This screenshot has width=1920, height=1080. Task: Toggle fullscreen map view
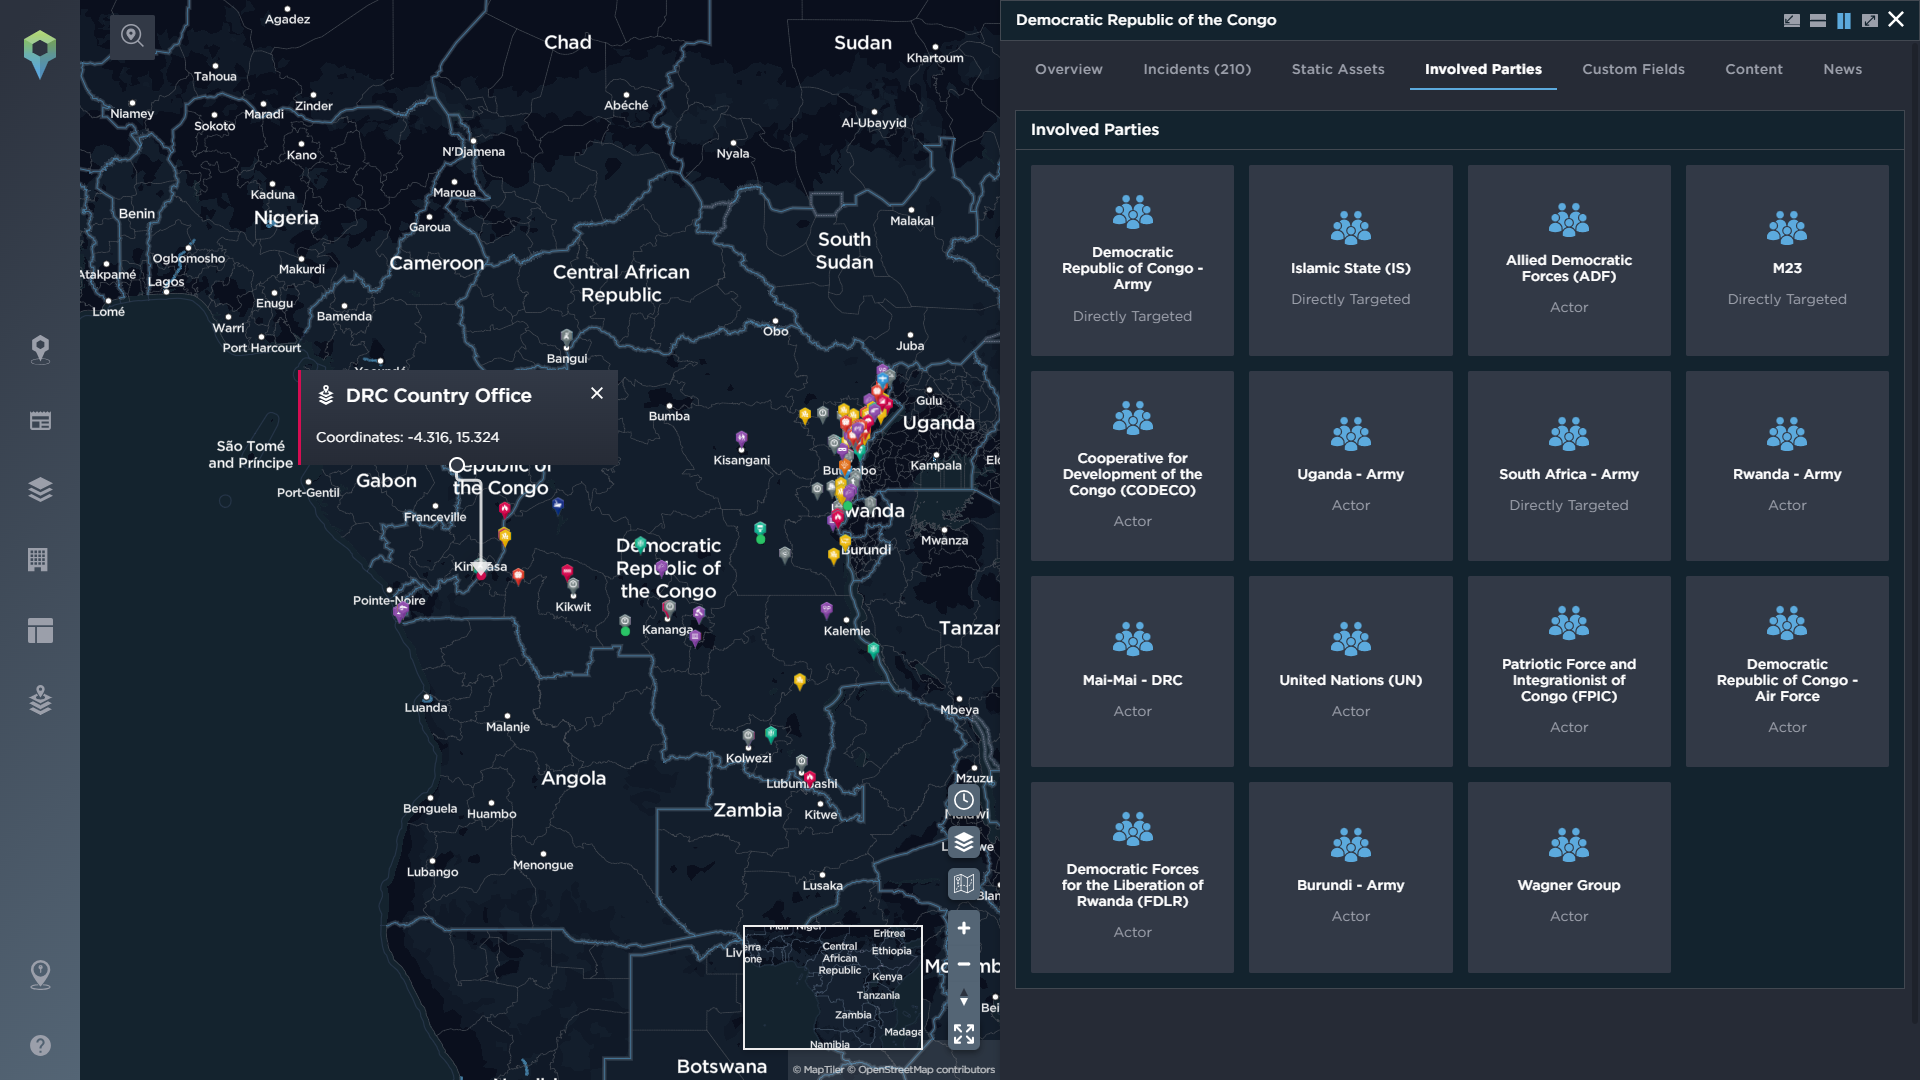[x=964, y=1034]
